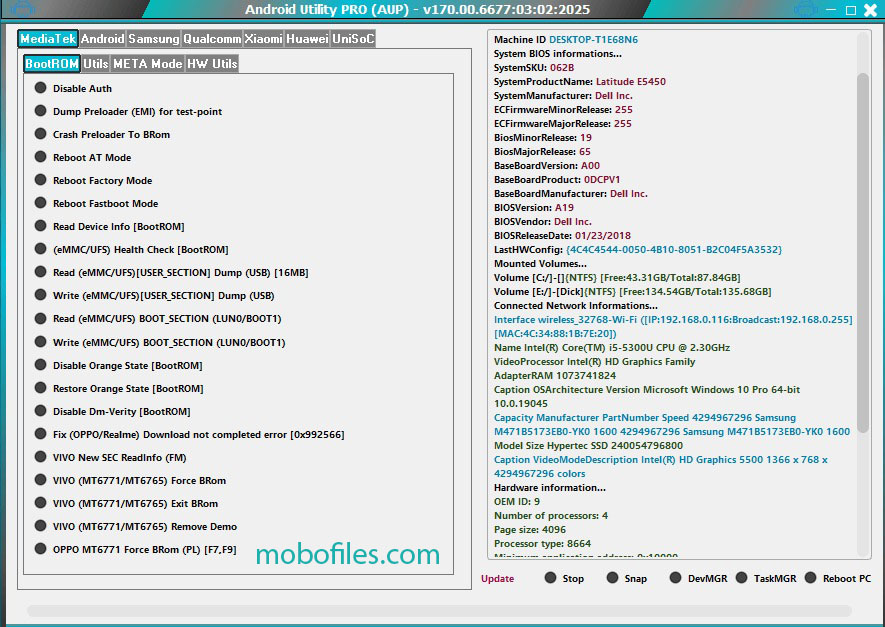This screenshot has height=627, width=885.
Task: Click the Stop button
Action: [564, 578]
